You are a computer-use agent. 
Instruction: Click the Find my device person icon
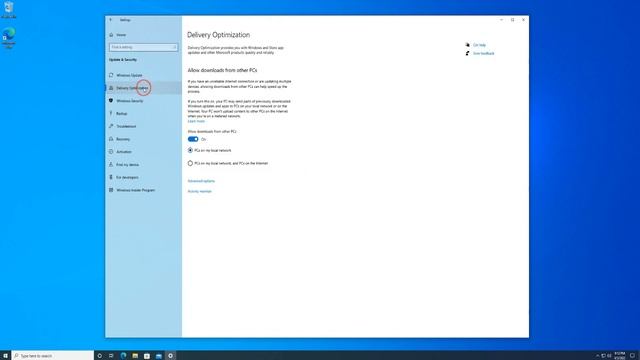coord(111,164)
